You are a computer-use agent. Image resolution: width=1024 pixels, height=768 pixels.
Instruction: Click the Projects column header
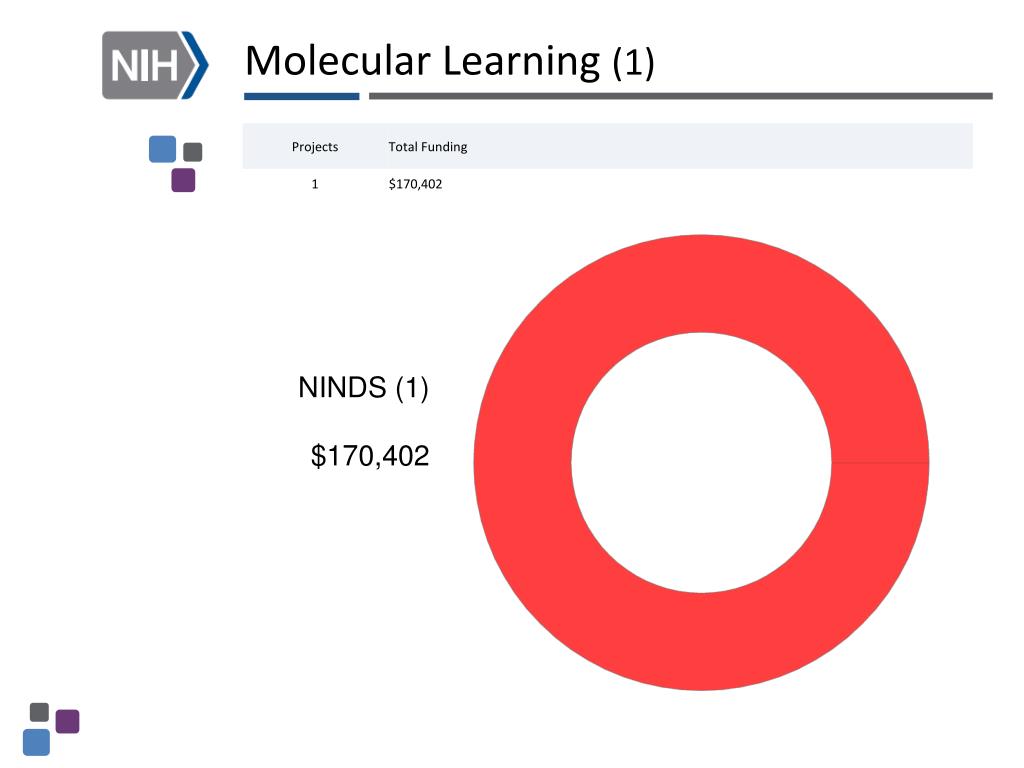coord(315,147)
